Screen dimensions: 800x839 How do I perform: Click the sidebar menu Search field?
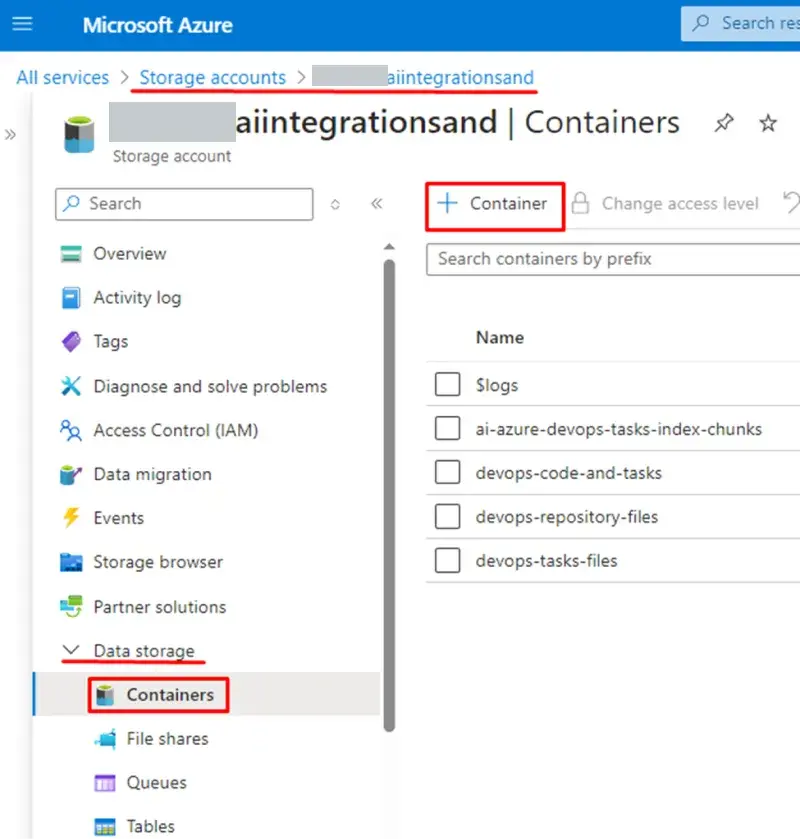pos(184,204)
